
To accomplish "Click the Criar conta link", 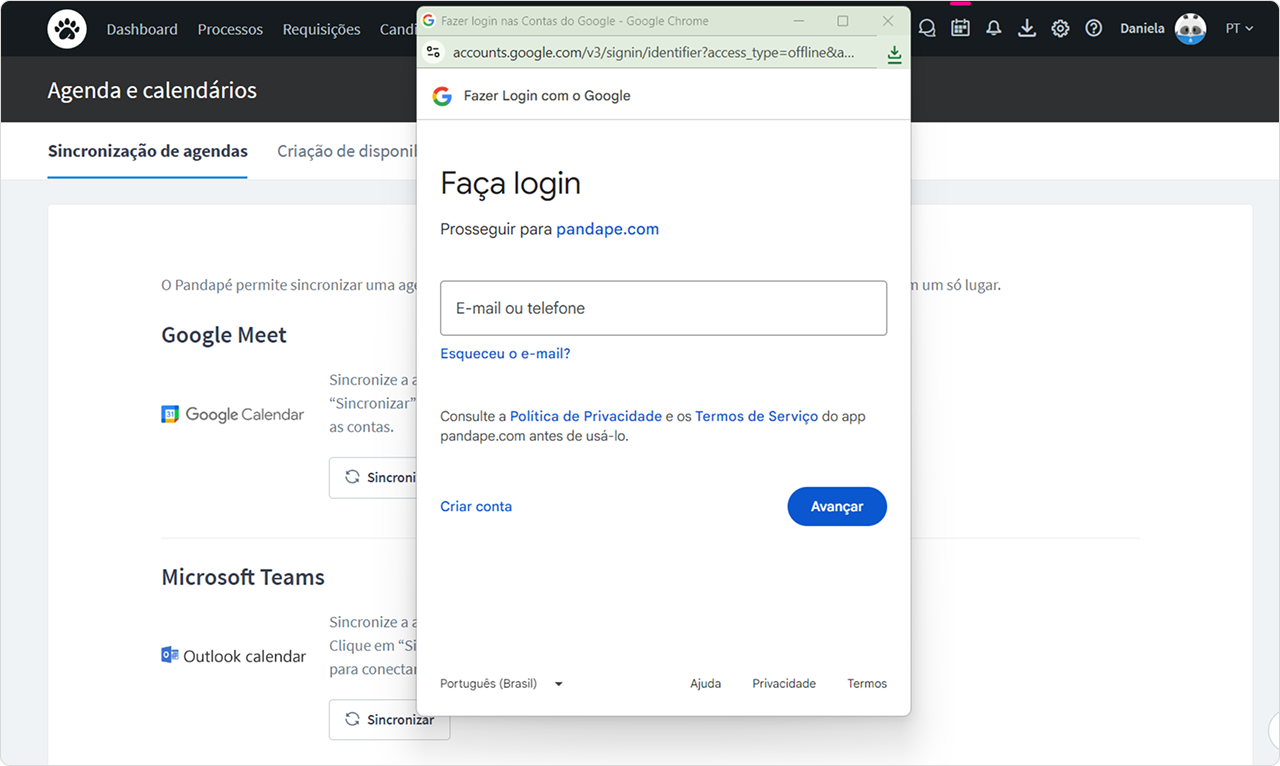I will tap(476, 506).
